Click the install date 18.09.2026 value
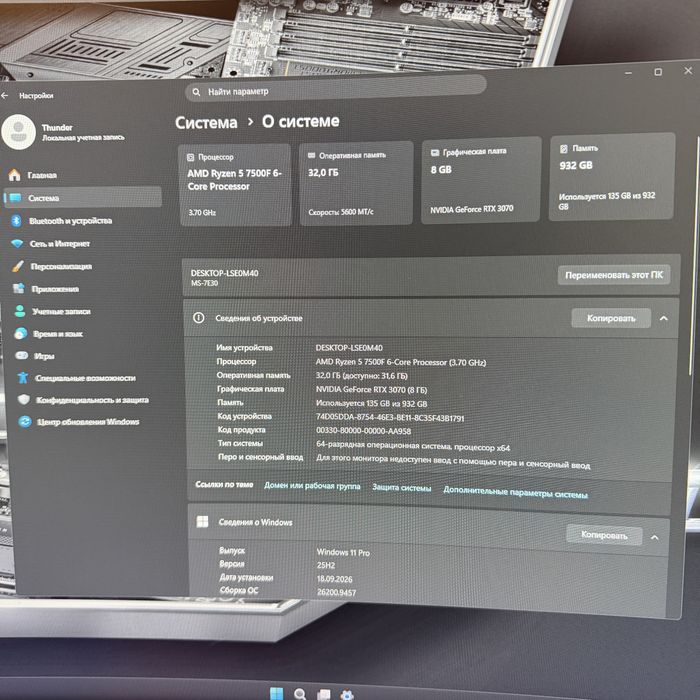Image resolution: width=700 pixels, height=700 pixels. tap(335, 579)
